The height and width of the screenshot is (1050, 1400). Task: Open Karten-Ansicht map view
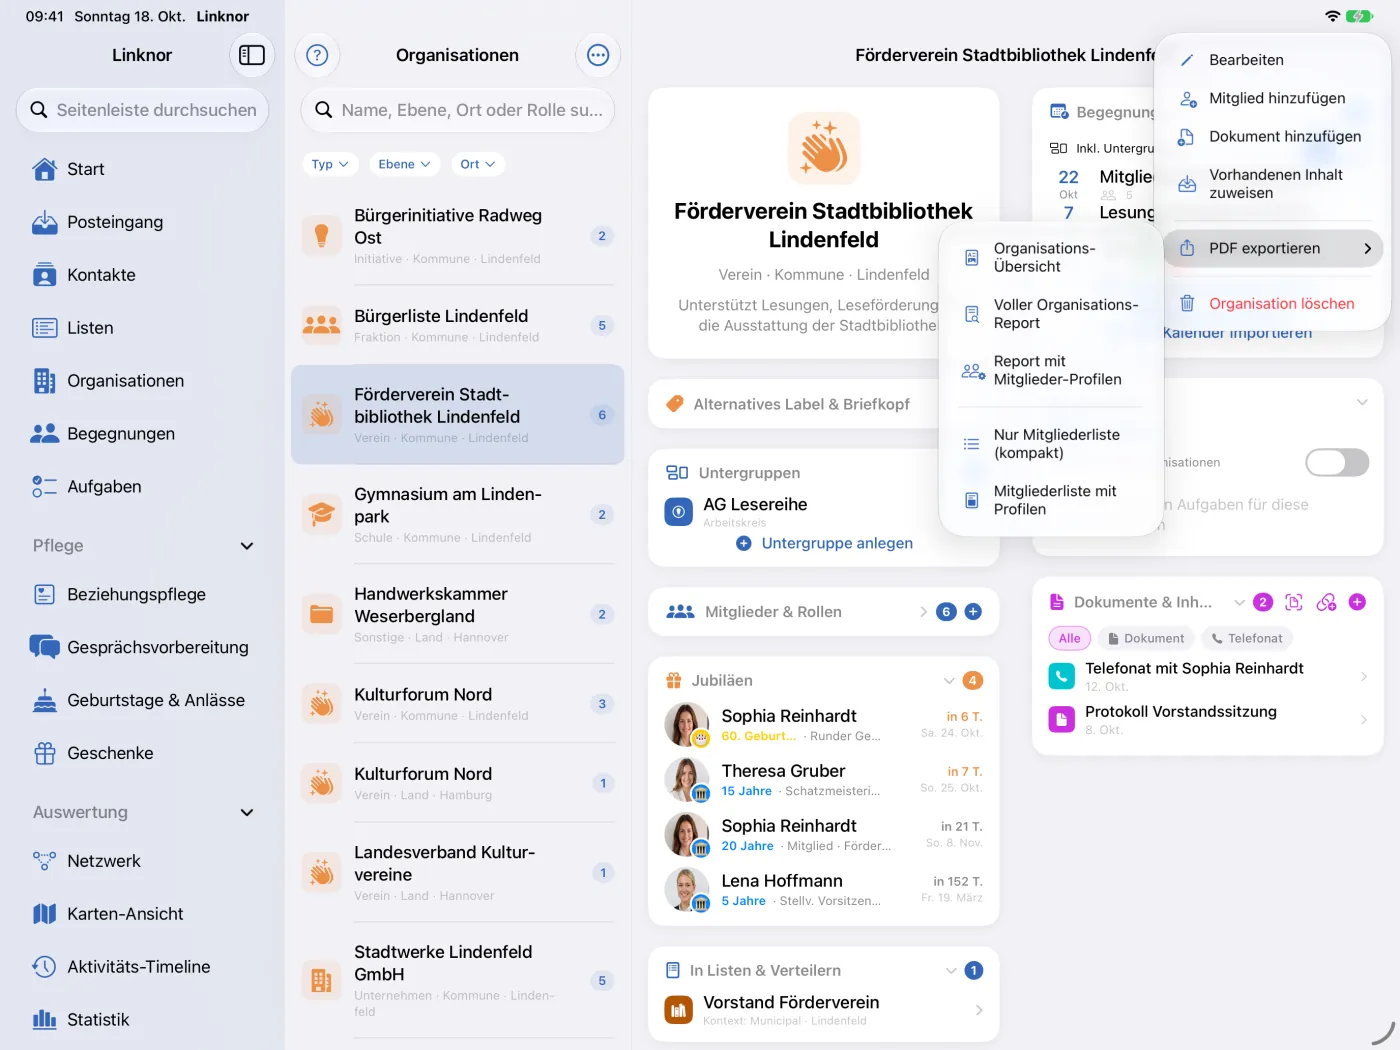pos(142,914)
